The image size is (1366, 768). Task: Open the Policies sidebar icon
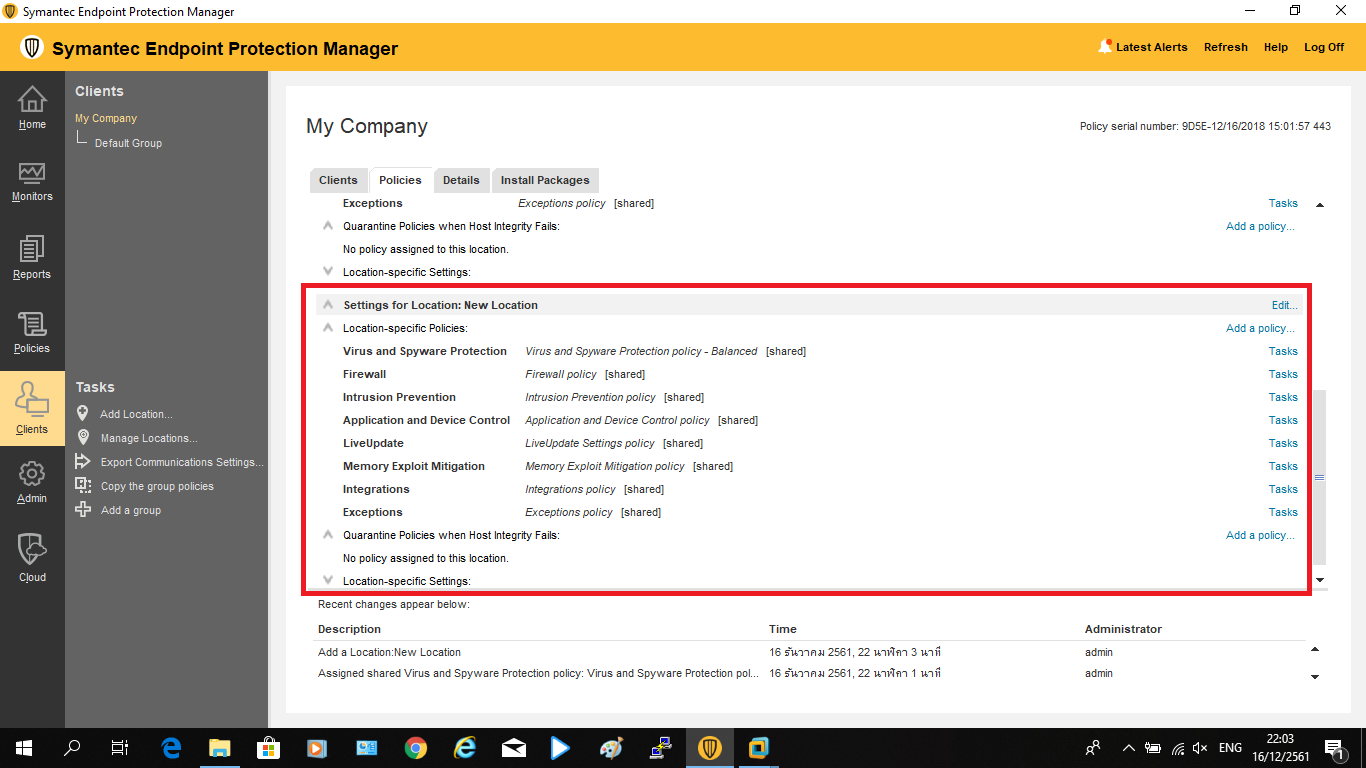[x=32, y=331]
